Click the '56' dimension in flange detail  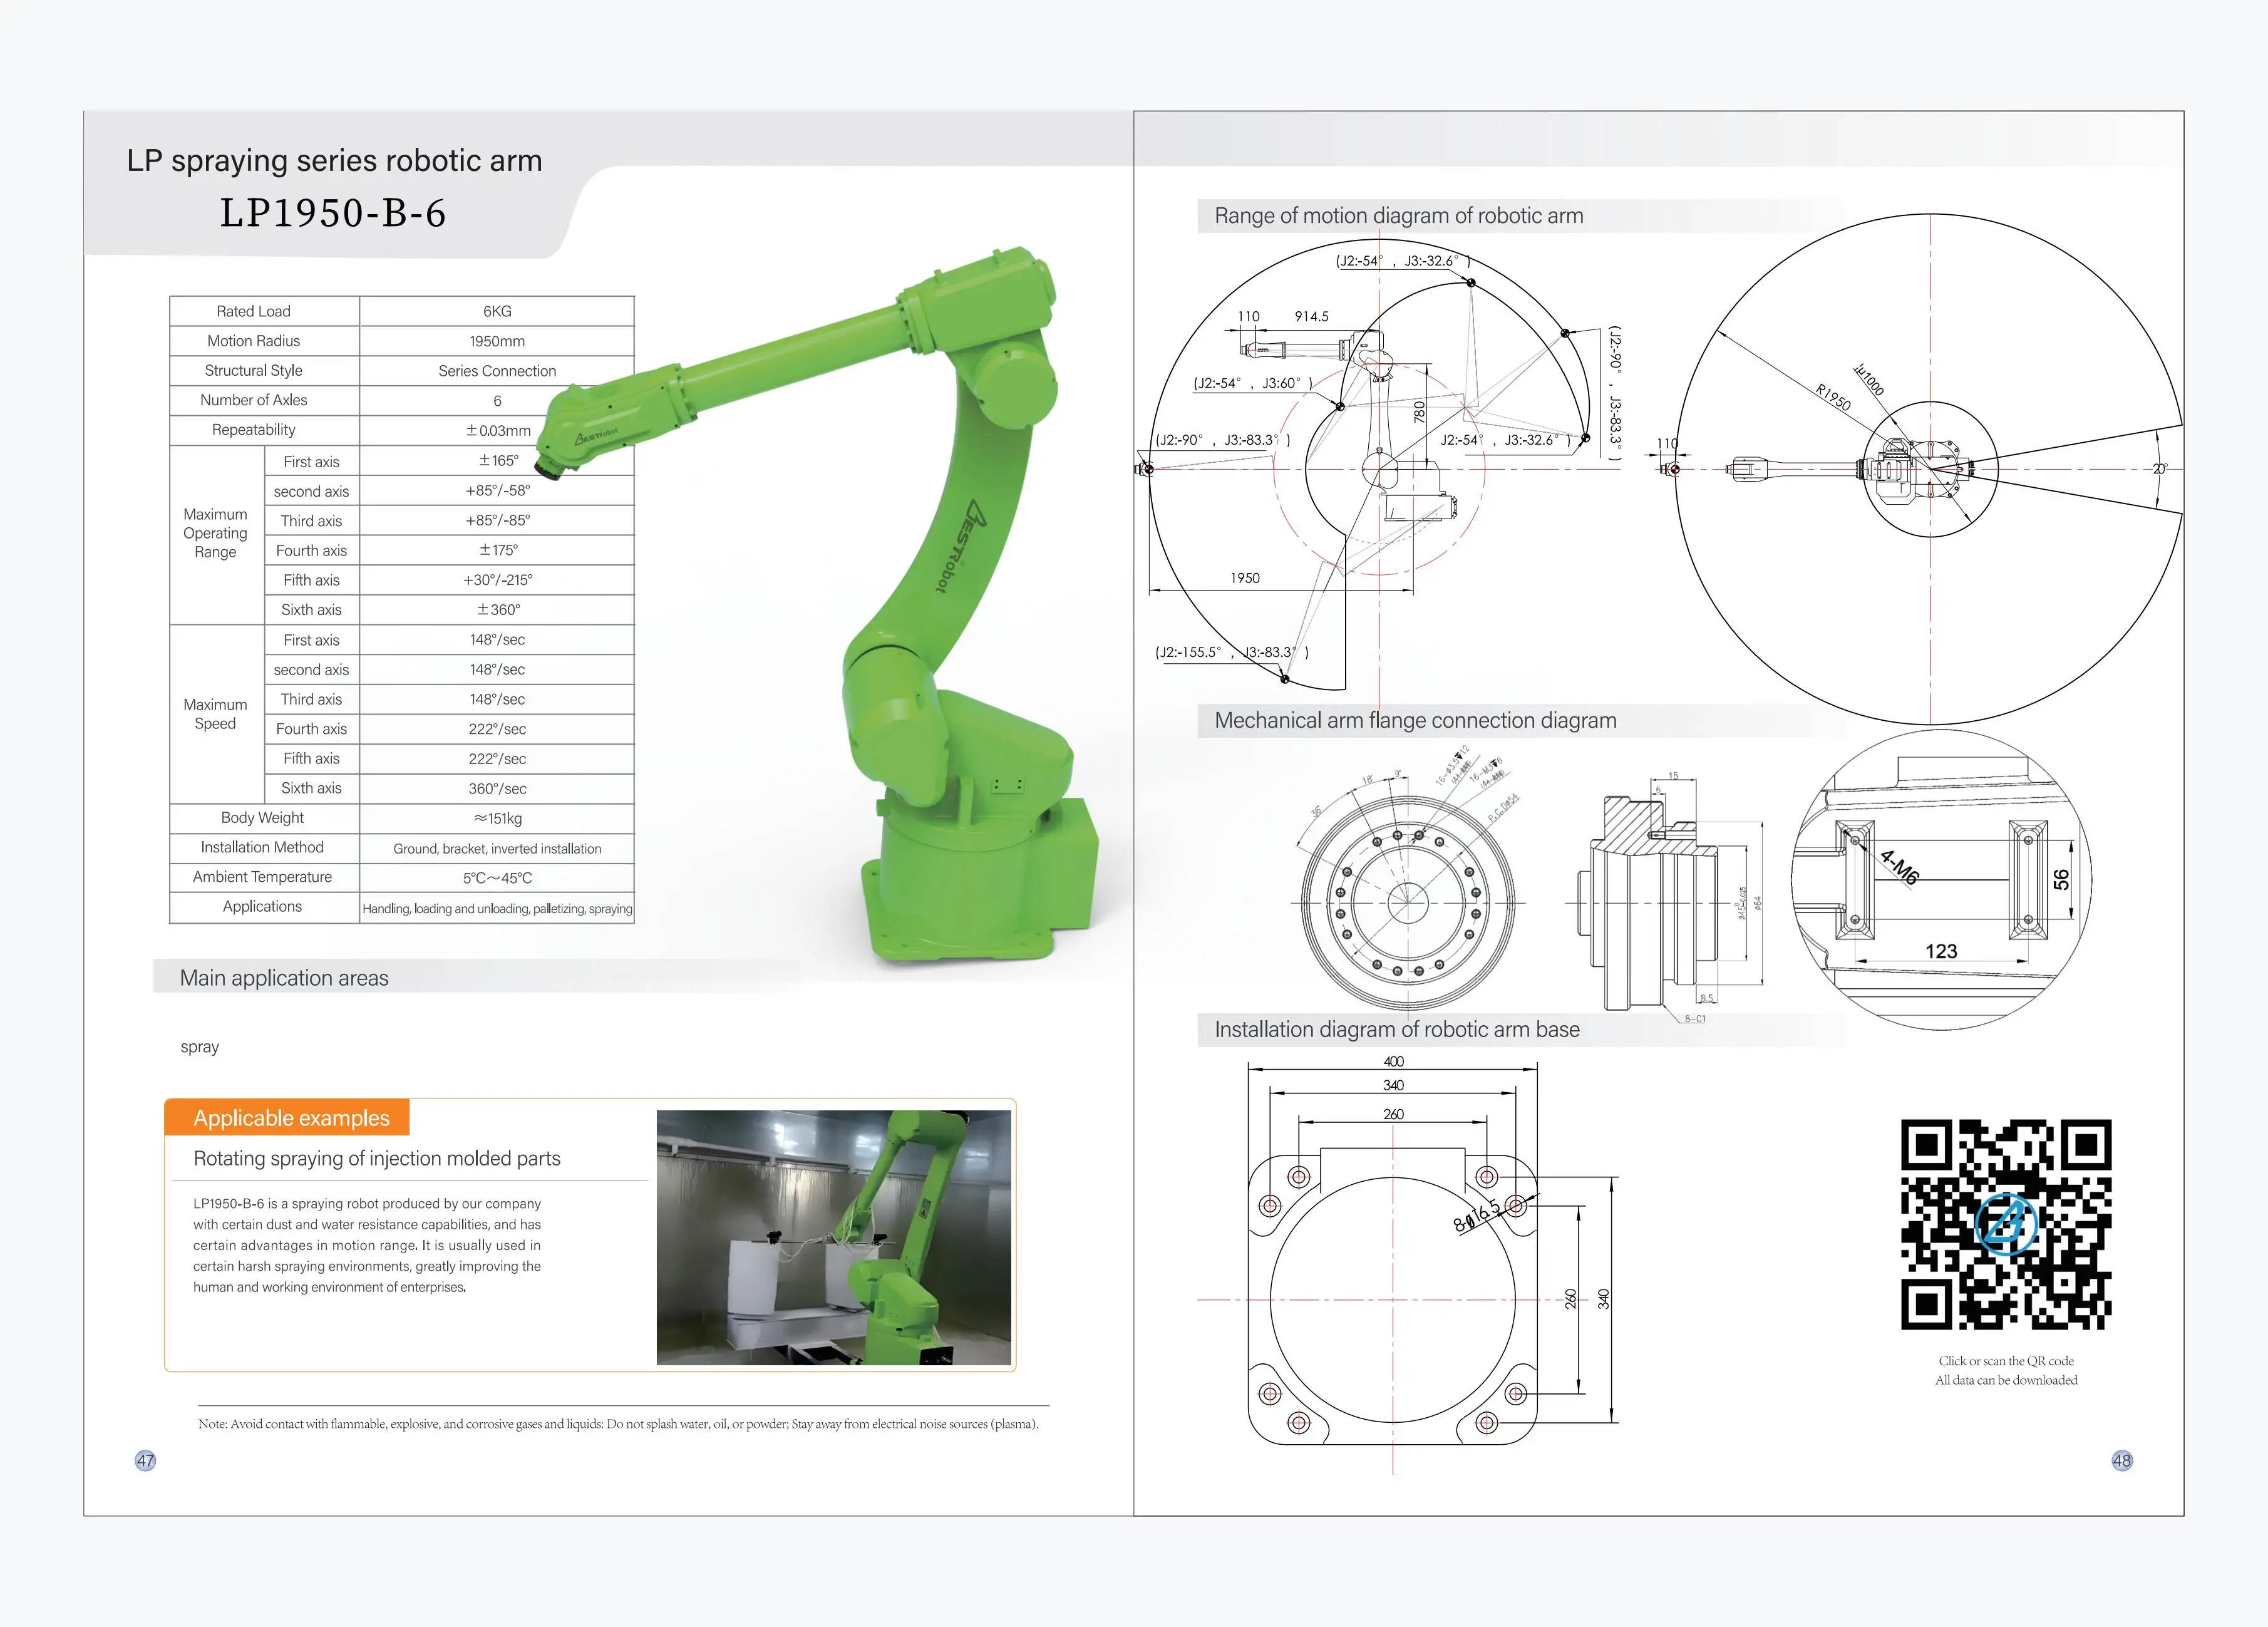click(2060, 879)
